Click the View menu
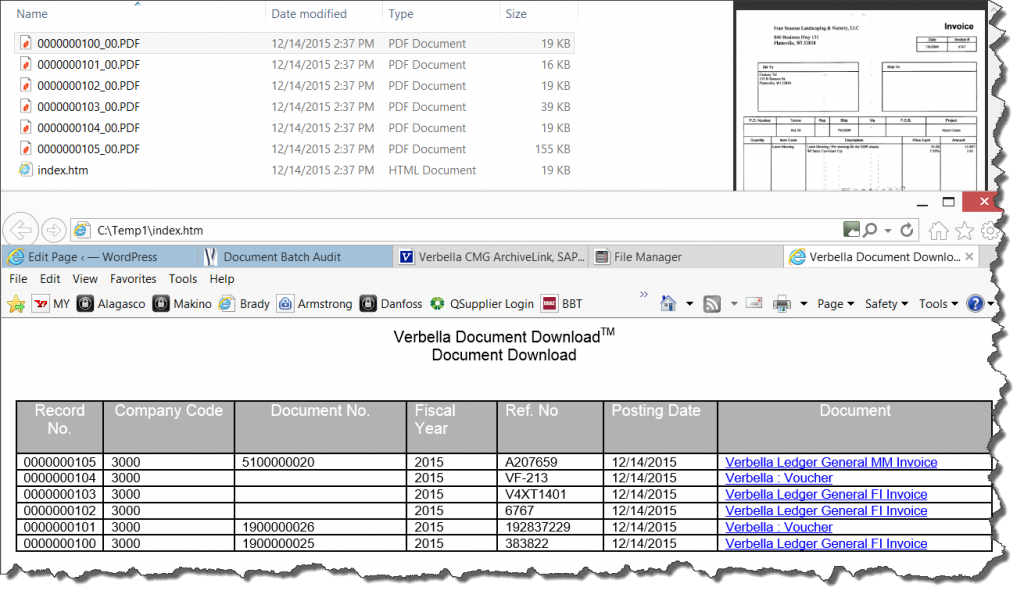Image resolution: width=1024 pixels, height=598 pixels. click(84, 279)
